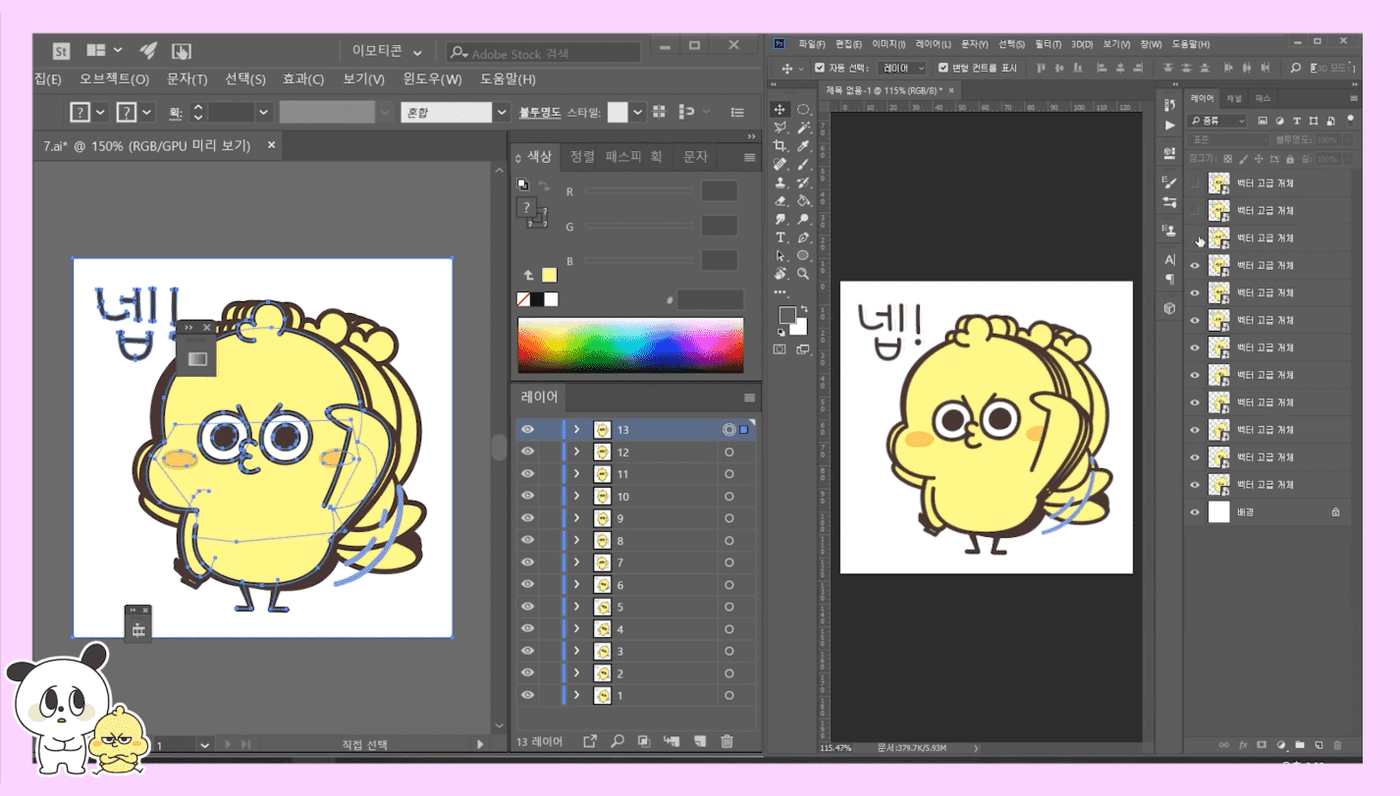Open Photoshop Actions panel play icon

tap(1170, 126)
